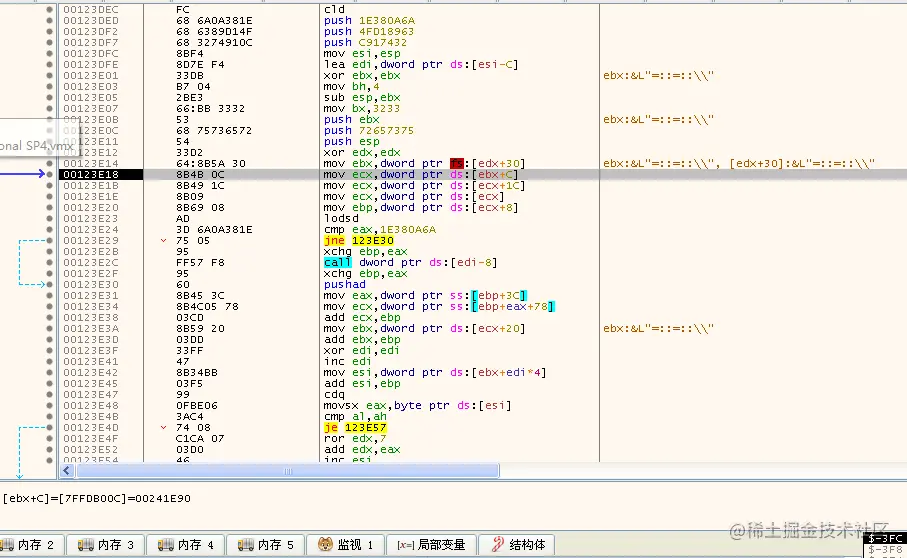This screenshot has width=907, height=558.
Task: Open the 监视 1 watch tab
Action: click(x=346, y=545)
